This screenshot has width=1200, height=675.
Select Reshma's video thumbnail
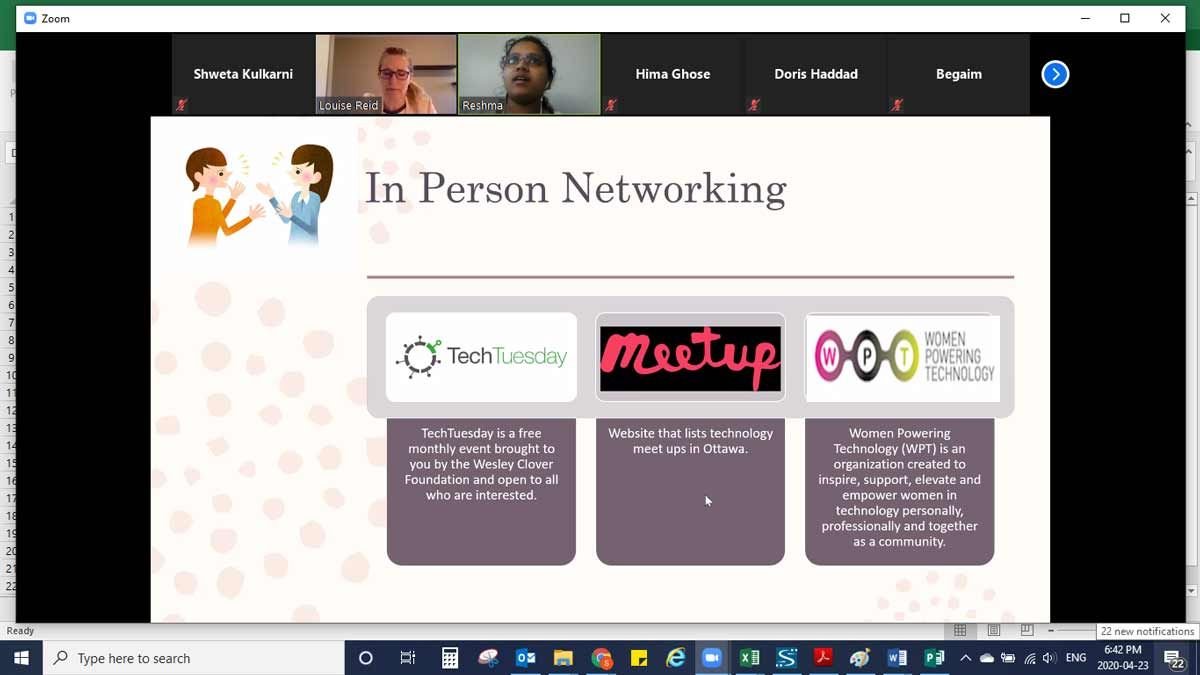coord(529,74)
